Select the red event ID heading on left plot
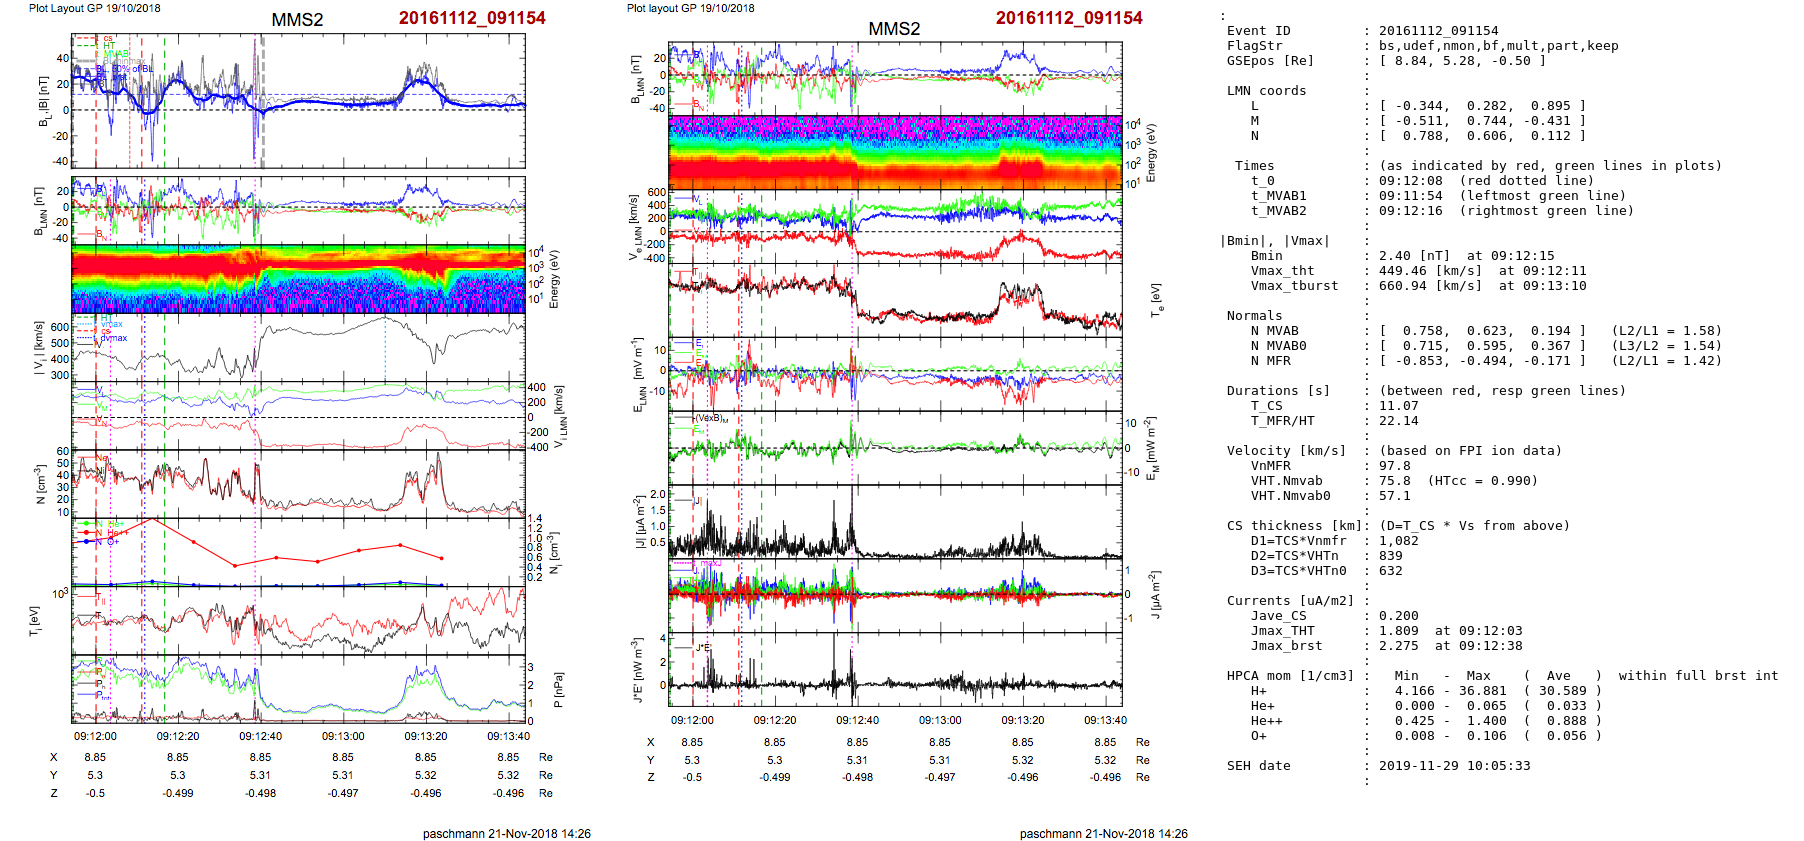 click(472, 18)
